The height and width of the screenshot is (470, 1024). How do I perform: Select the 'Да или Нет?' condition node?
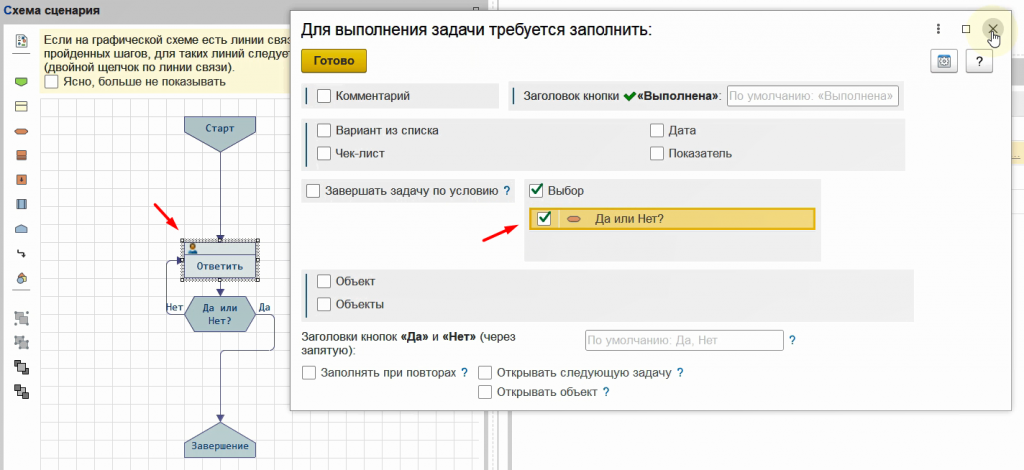pos(220,313)
